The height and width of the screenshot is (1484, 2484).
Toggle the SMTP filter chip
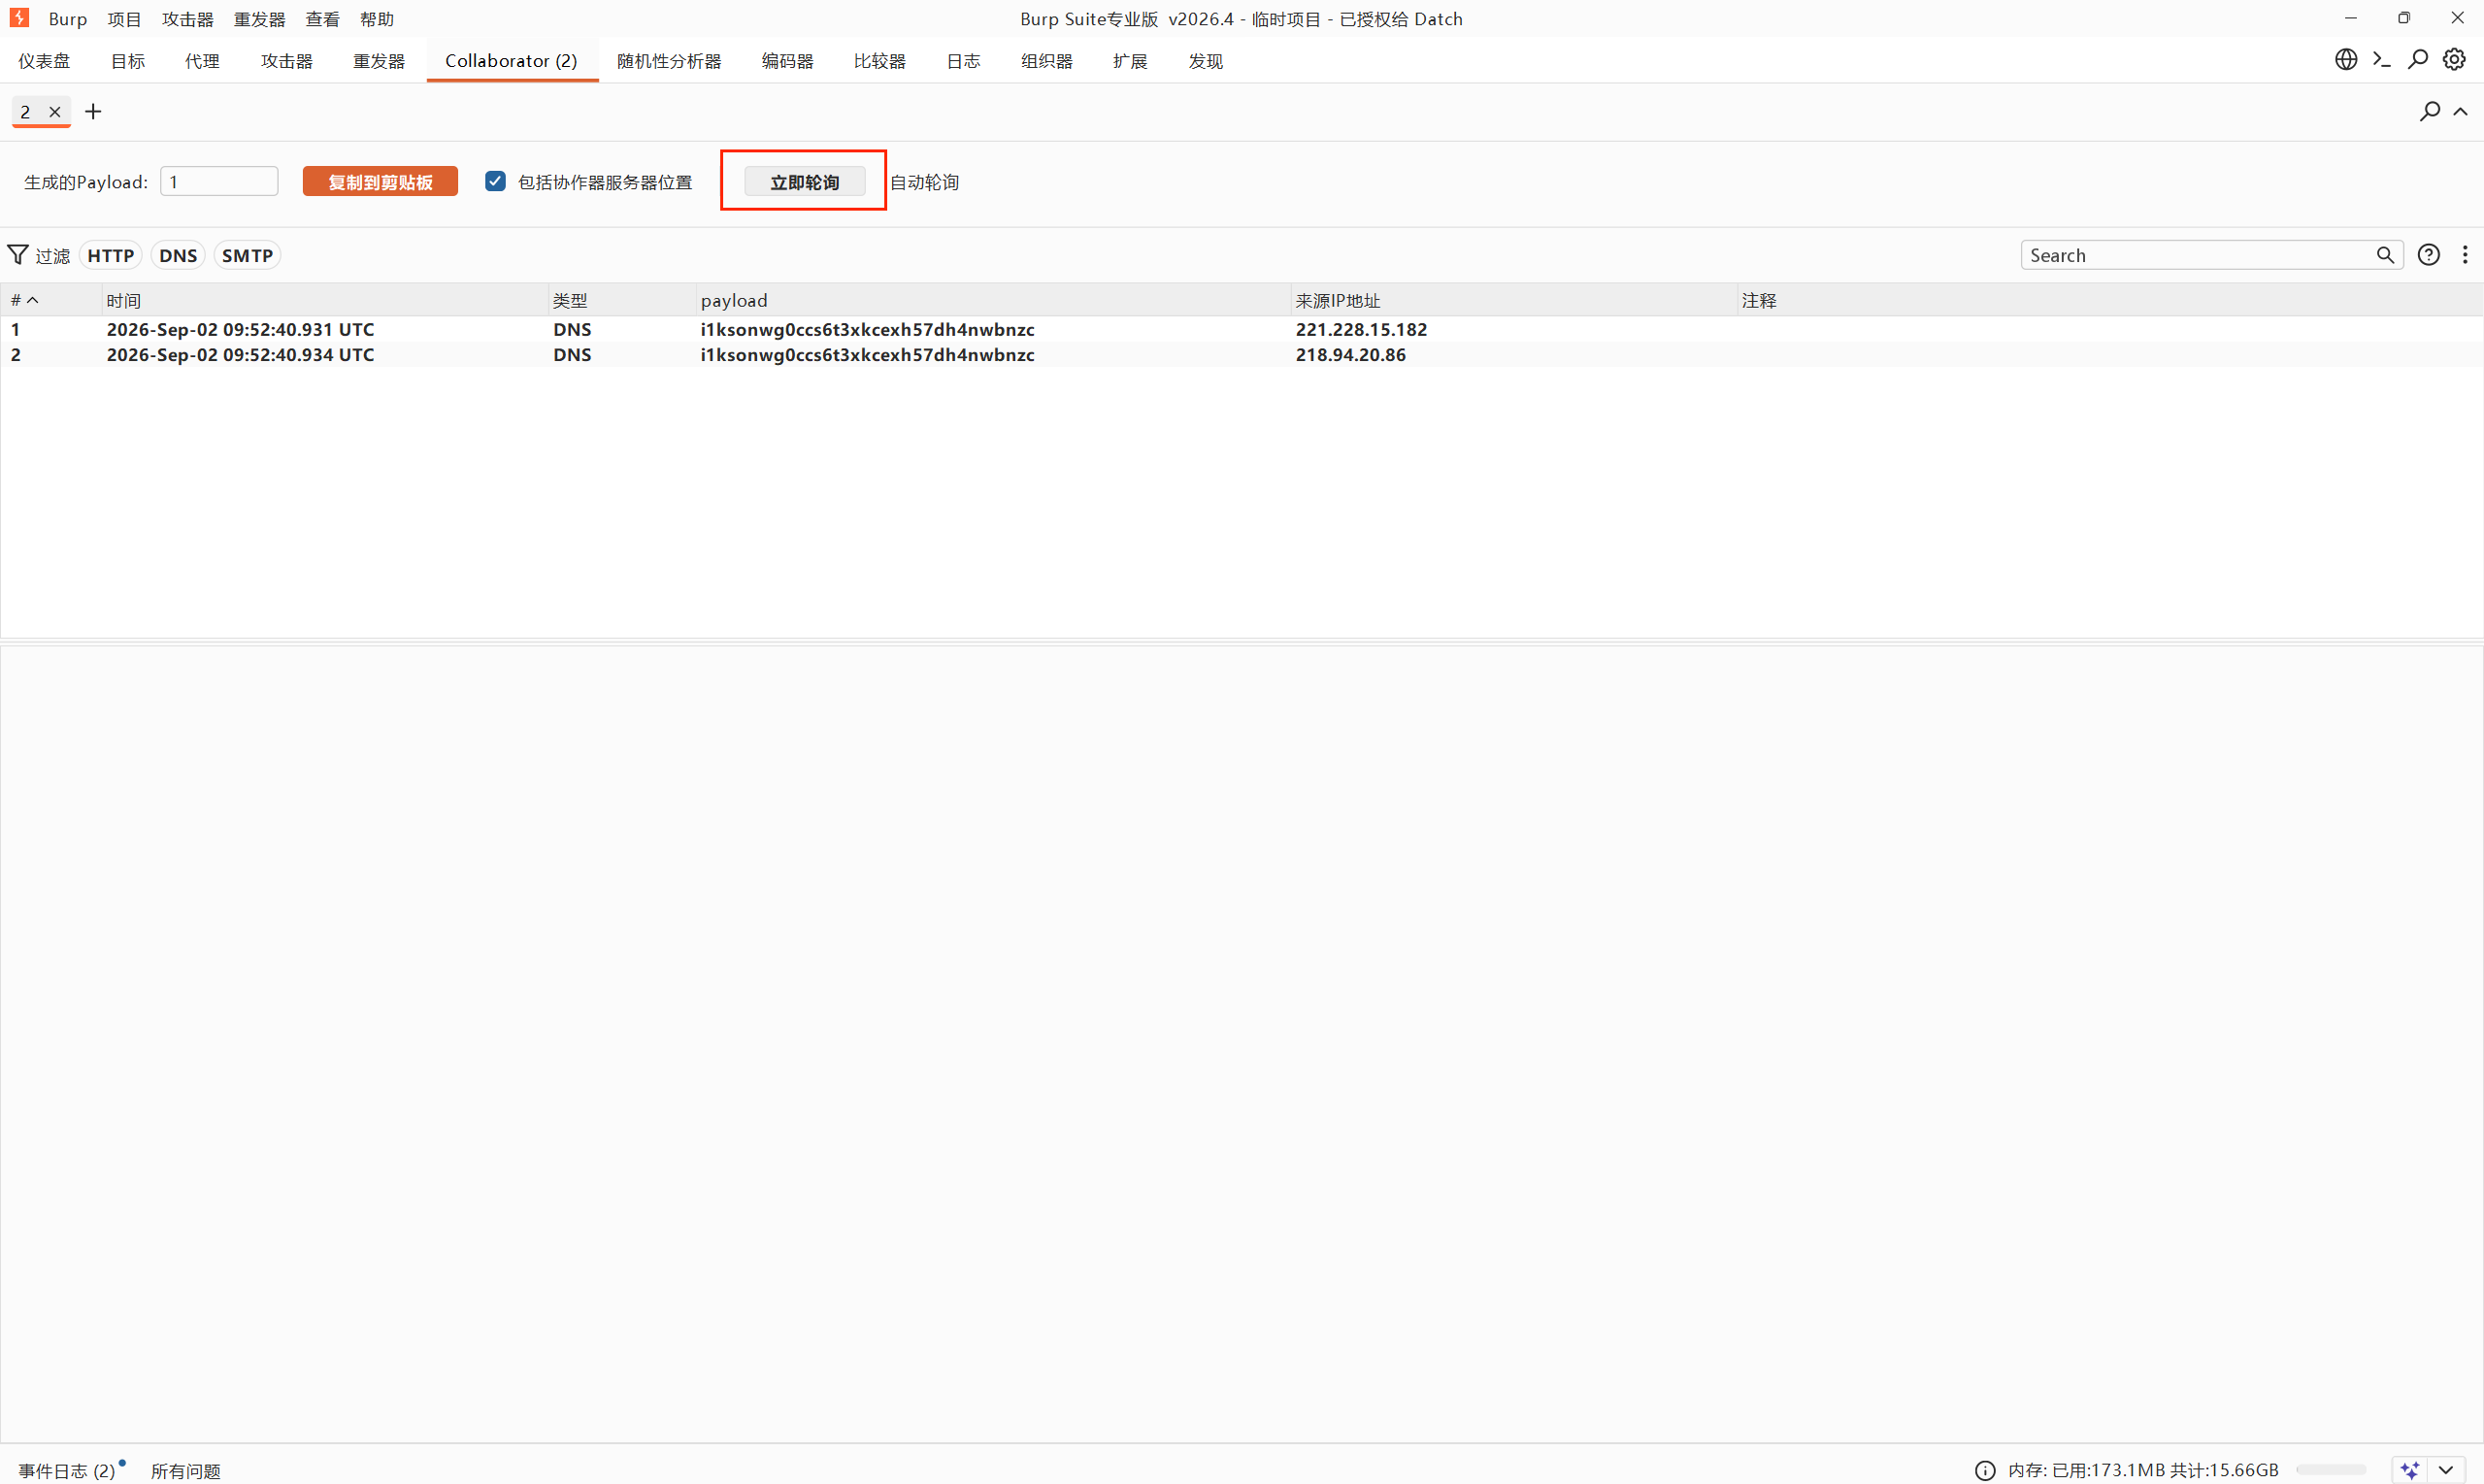(247, 255)
